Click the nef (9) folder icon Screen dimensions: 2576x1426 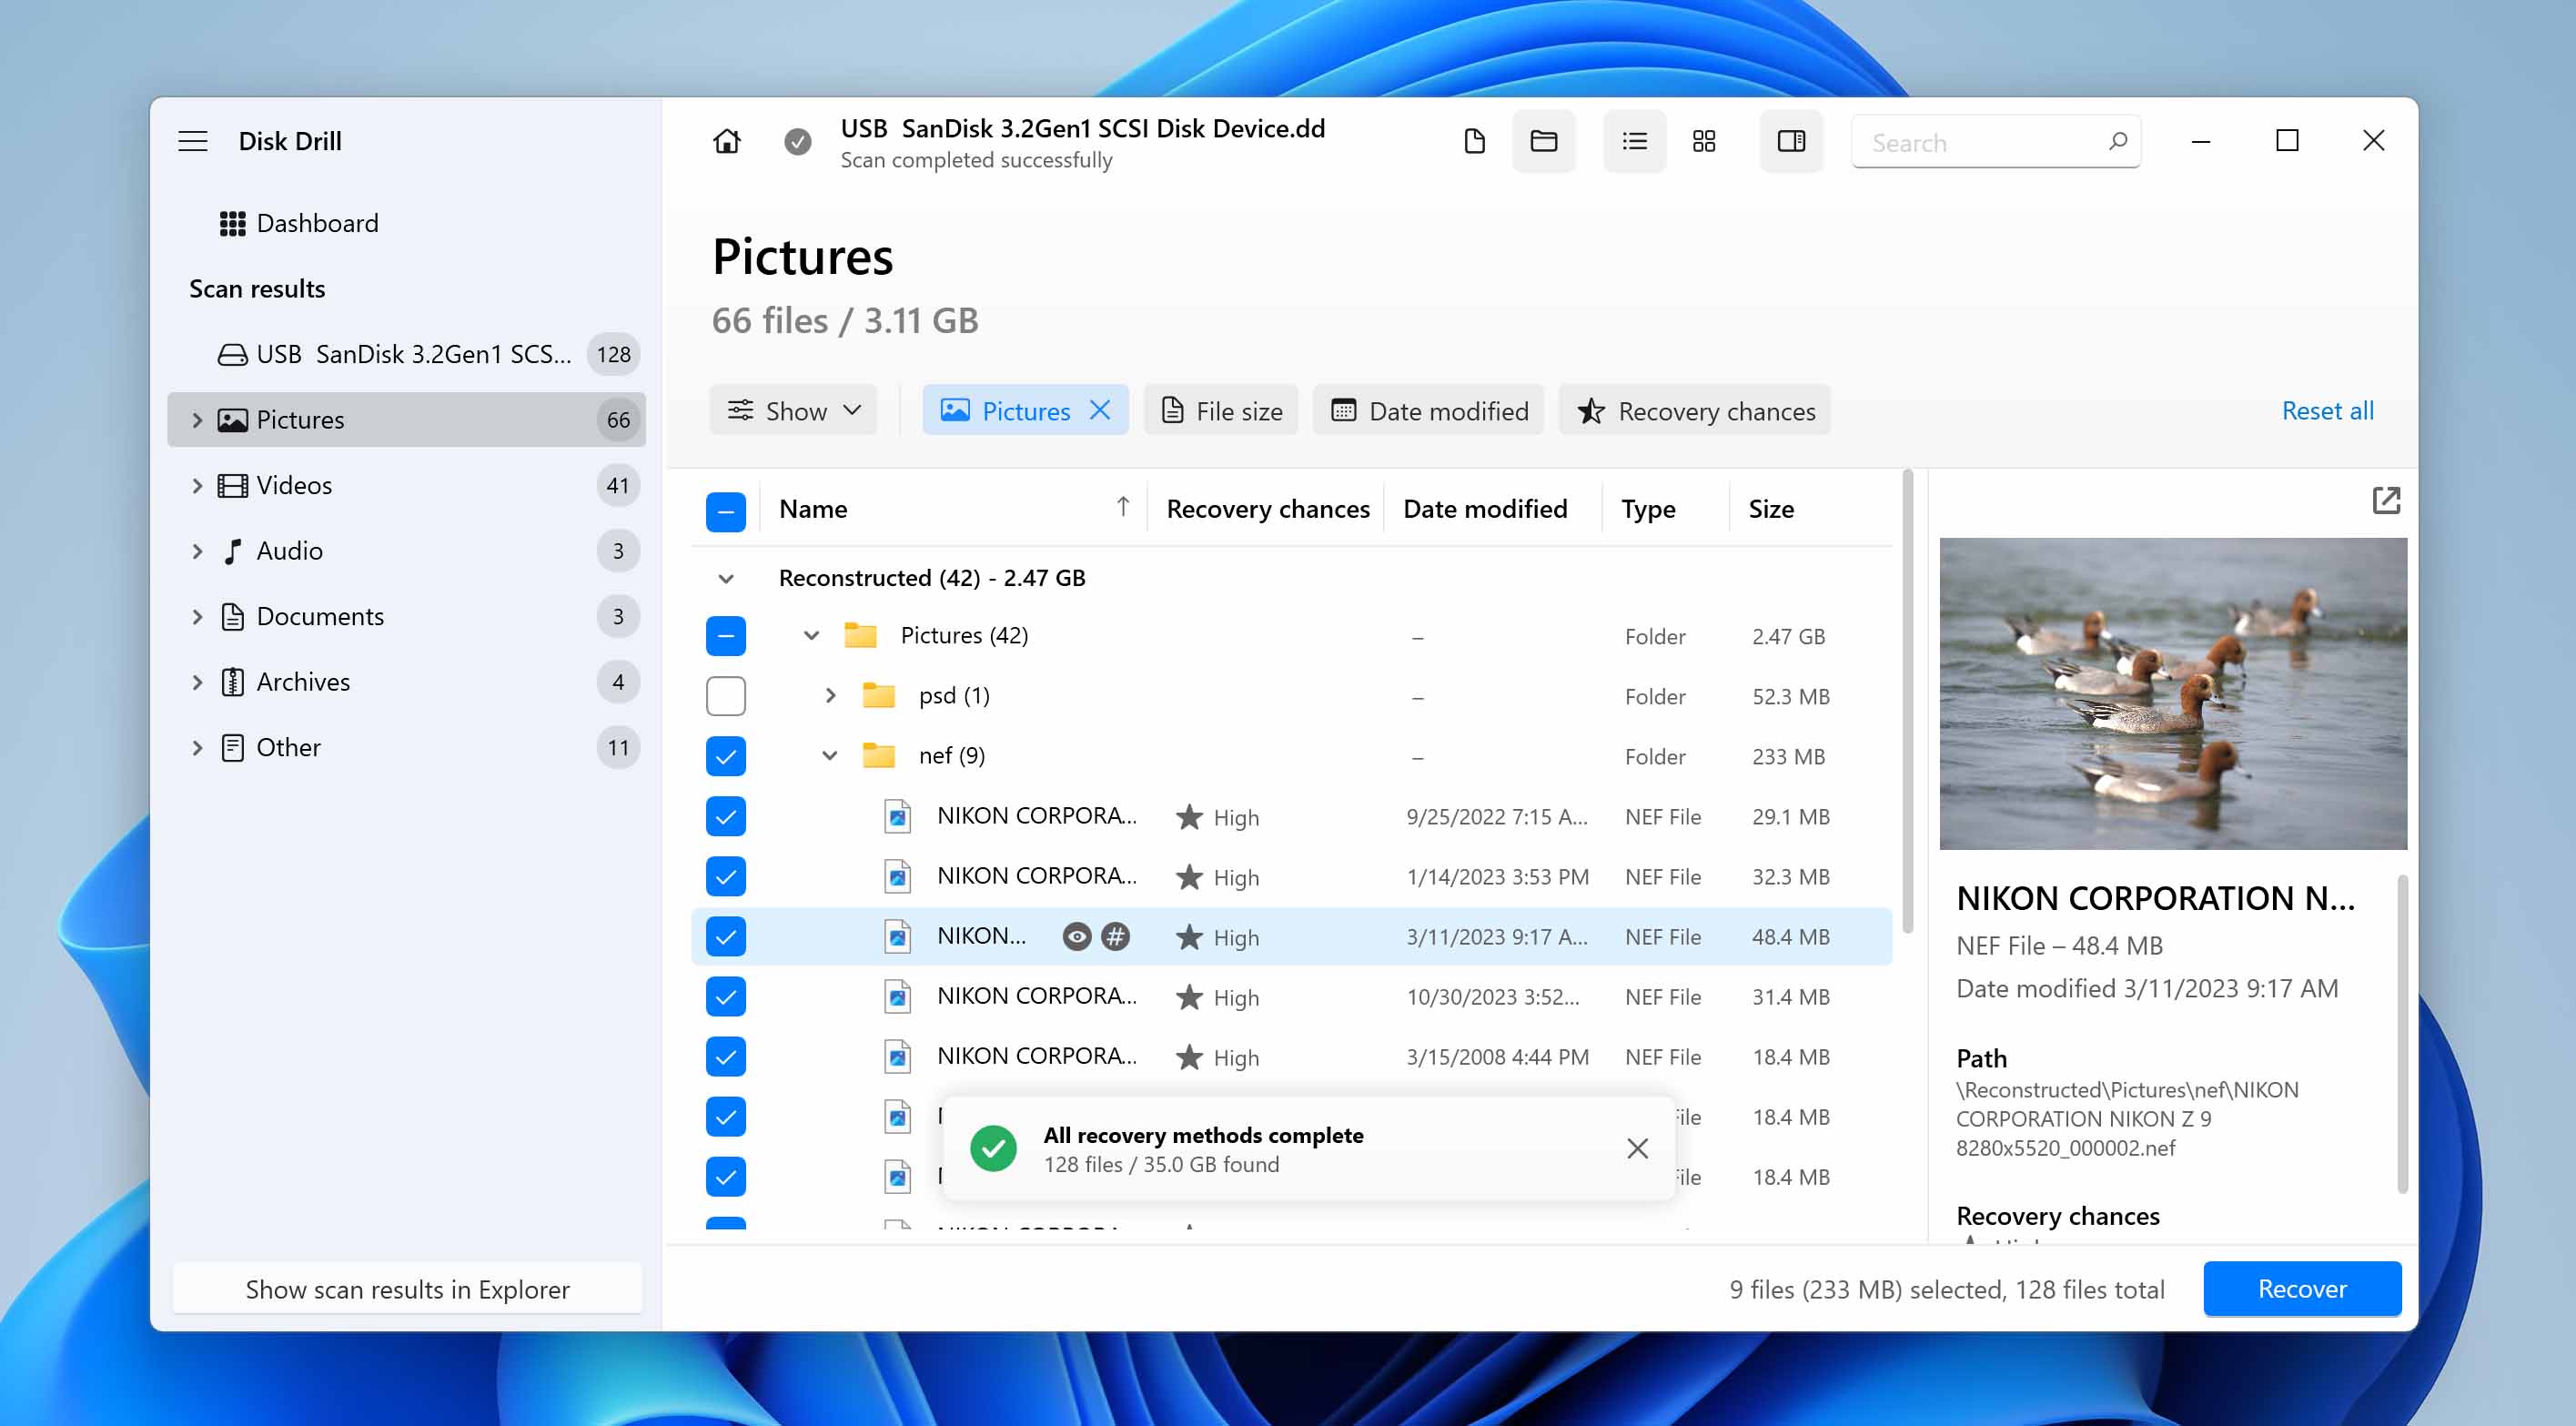[x=878, y=755]
